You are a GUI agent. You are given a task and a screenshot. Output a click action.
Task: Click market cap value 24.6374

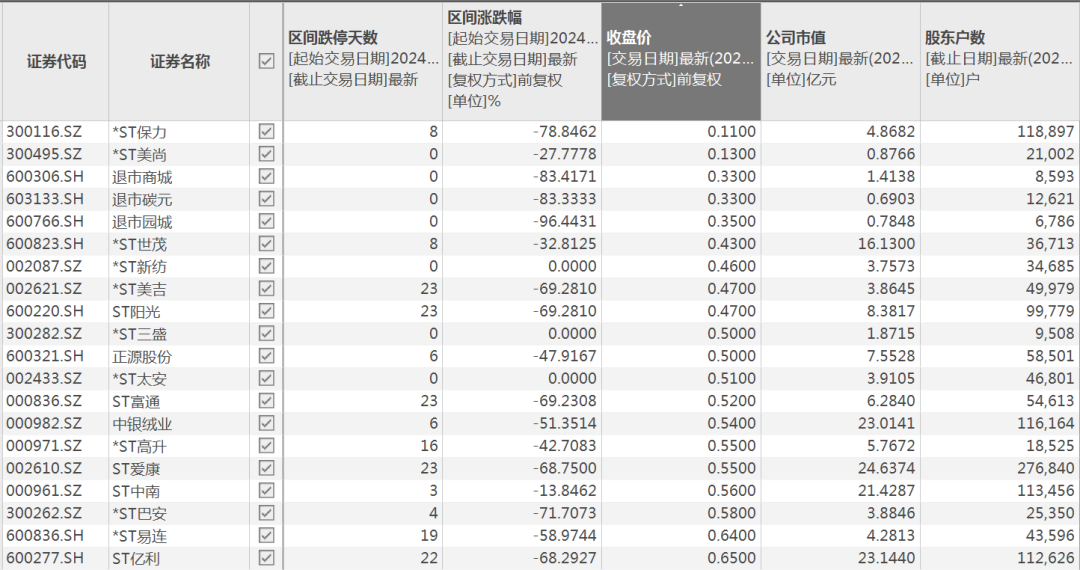(886, 468)
